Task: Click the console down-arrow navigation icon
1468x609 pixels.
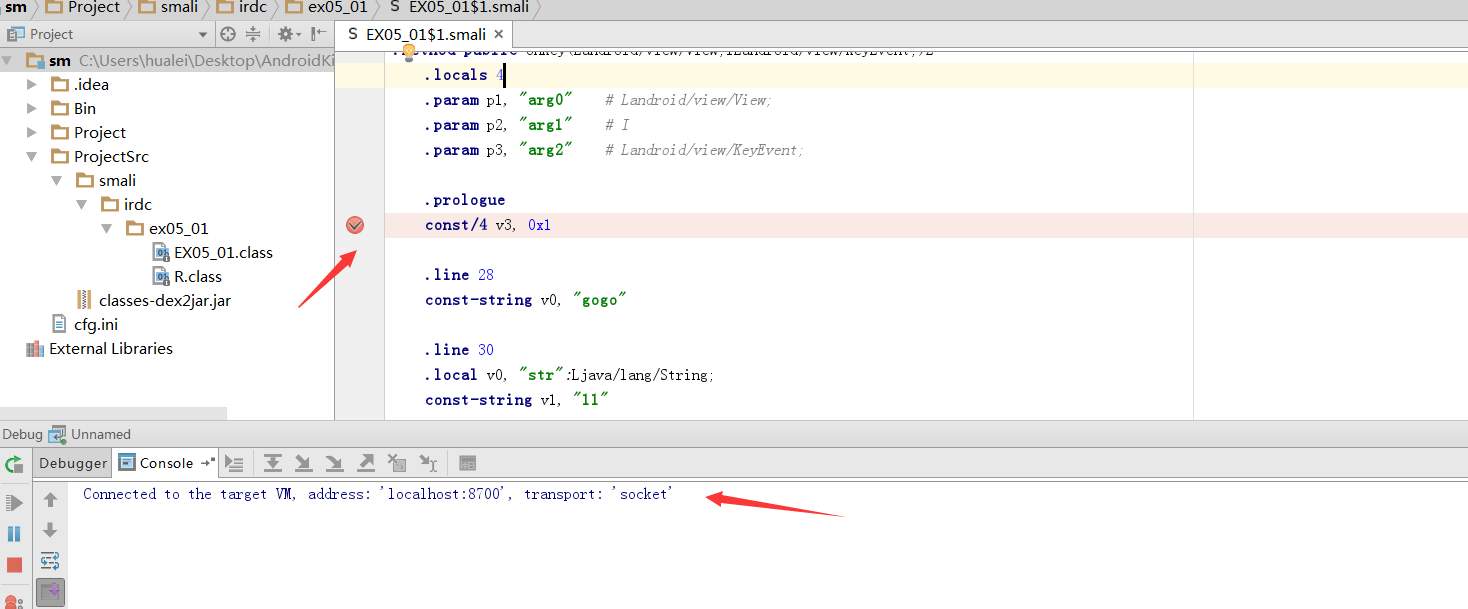Action: [x=50, y=530]
